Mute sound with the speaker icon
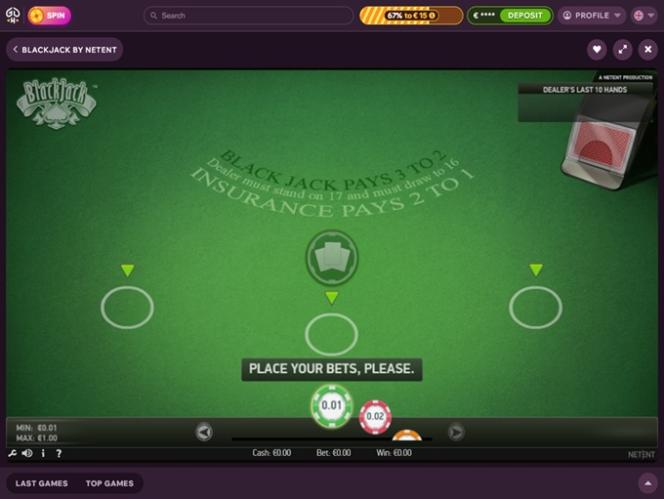This screenshot has width=664, height=499. coord(28,453)
